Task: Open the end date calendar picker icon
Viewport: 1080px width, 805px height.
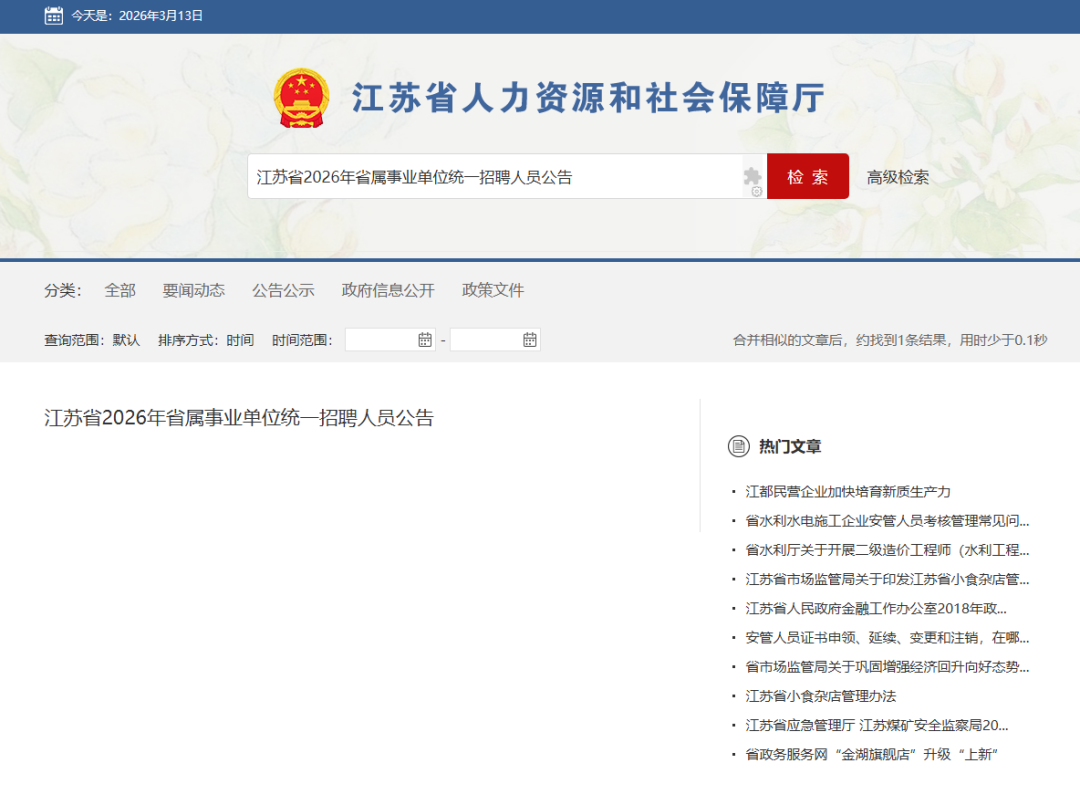Action: click(530, 340)
